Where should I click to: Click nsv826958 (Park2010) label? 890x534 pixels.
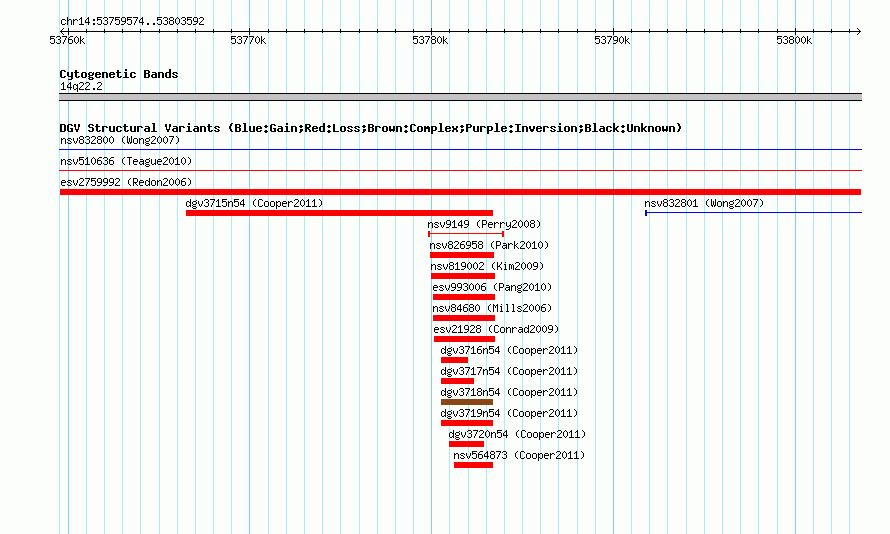pyautogui.click(x=489, y=245)
